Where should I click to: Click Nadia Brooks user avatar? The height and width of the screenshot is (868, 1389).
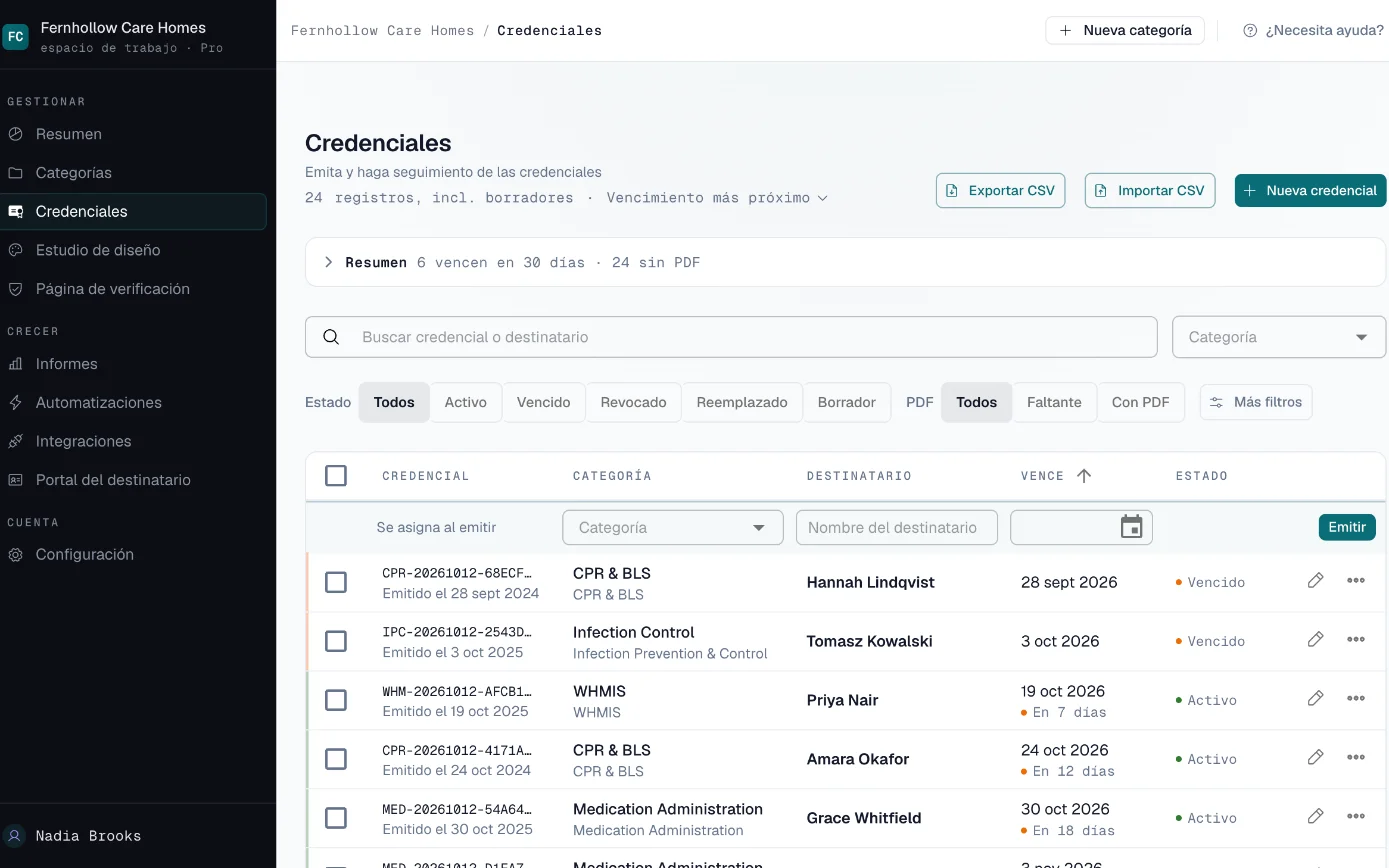point(15,836)
